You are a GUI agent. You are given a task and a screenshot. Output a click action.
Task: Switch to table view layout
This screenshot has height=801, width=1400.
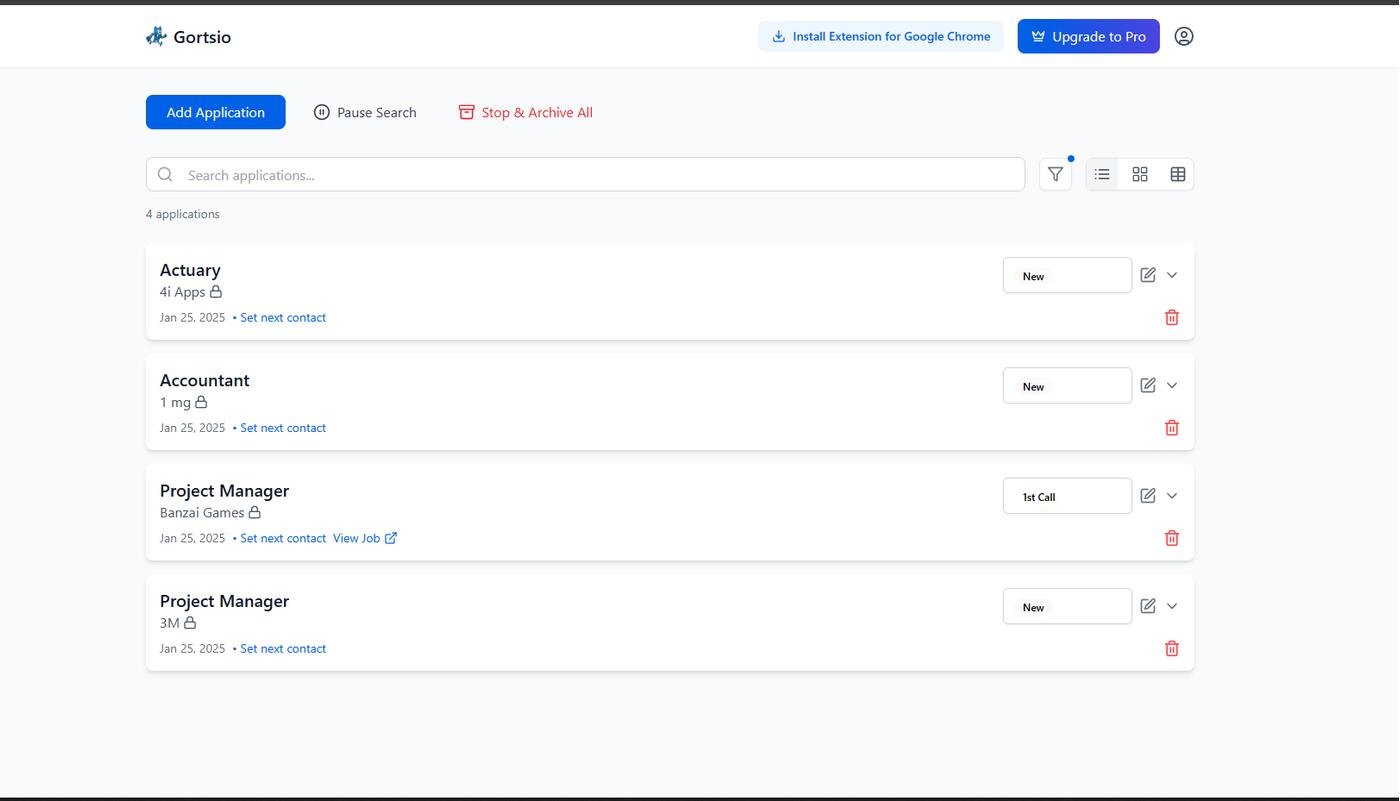1177,175
